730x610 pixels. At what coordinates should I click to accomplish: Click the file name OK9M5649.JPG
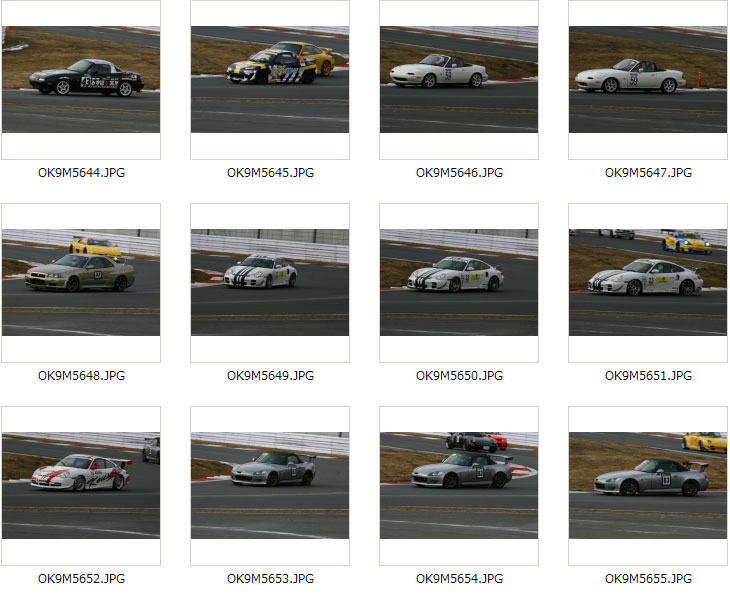tap(270, 376)
